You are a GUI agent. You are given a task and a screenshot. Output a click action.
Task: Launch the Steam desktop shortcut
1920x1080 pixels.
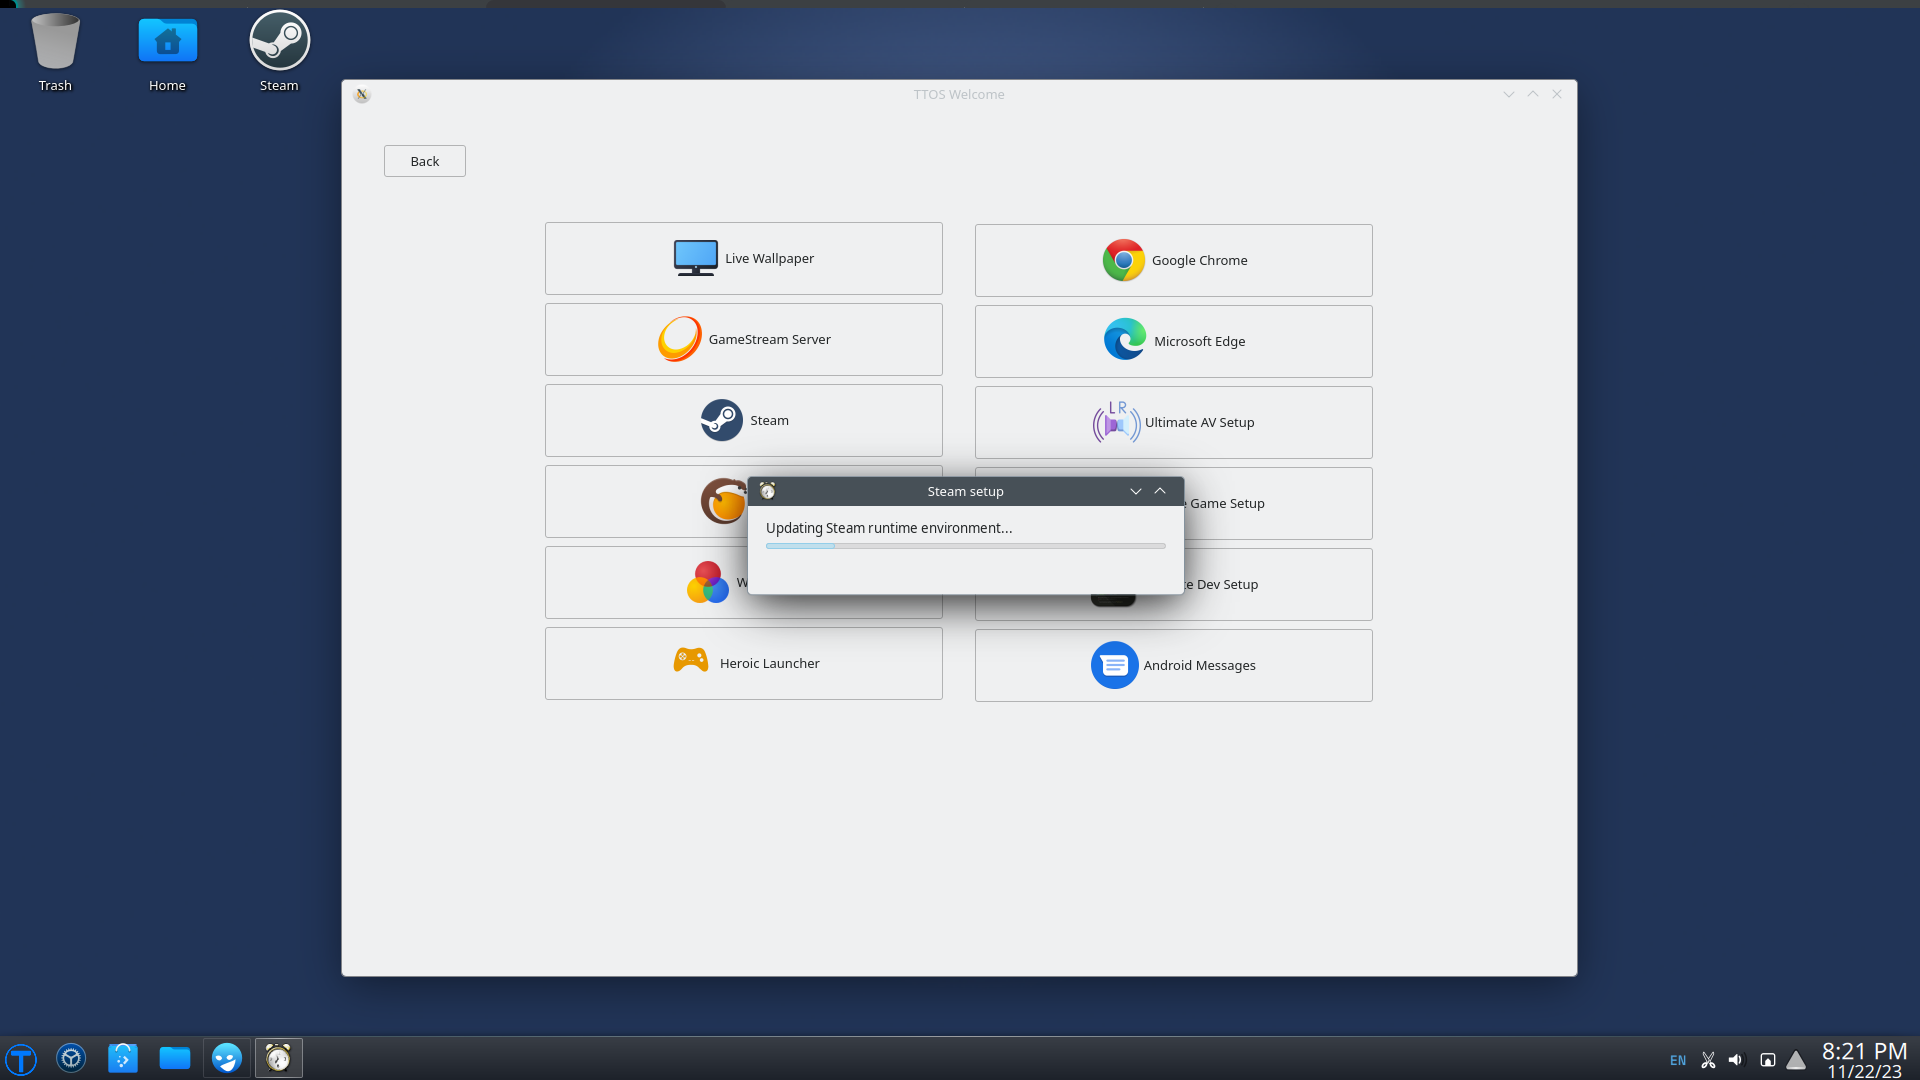tap(279, 52)
